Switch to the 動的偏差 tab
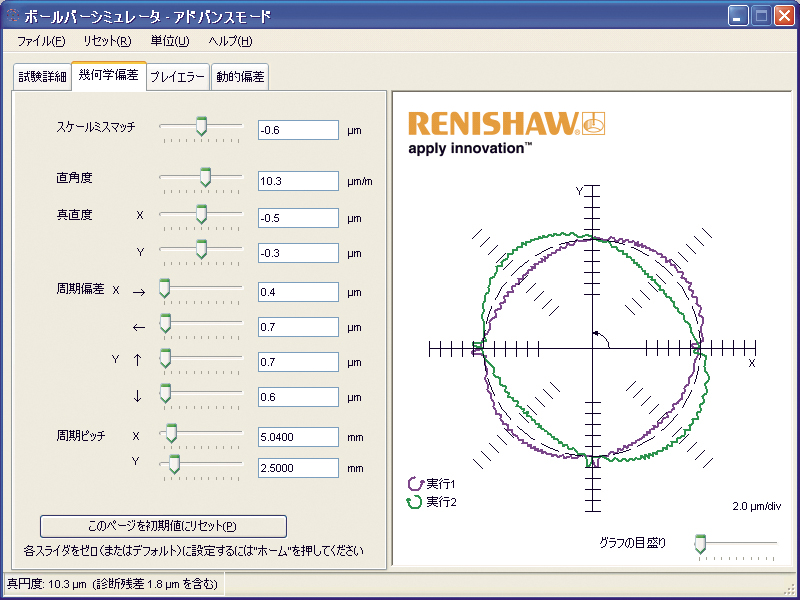 point(240,77)
